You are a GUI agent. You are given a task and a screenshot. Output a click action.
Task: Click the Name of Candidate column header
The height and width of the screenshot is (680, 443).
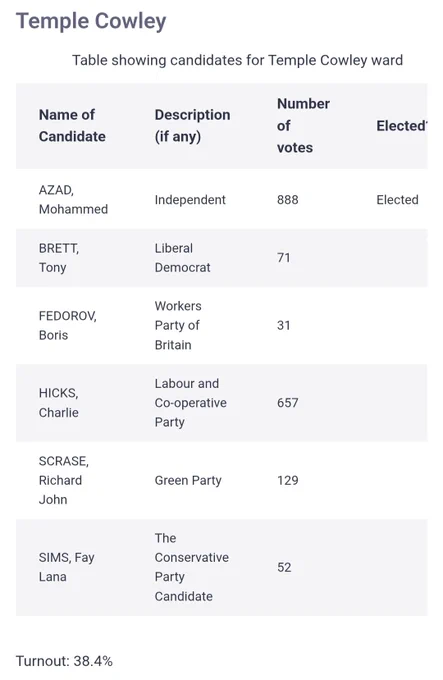(72, 126)
